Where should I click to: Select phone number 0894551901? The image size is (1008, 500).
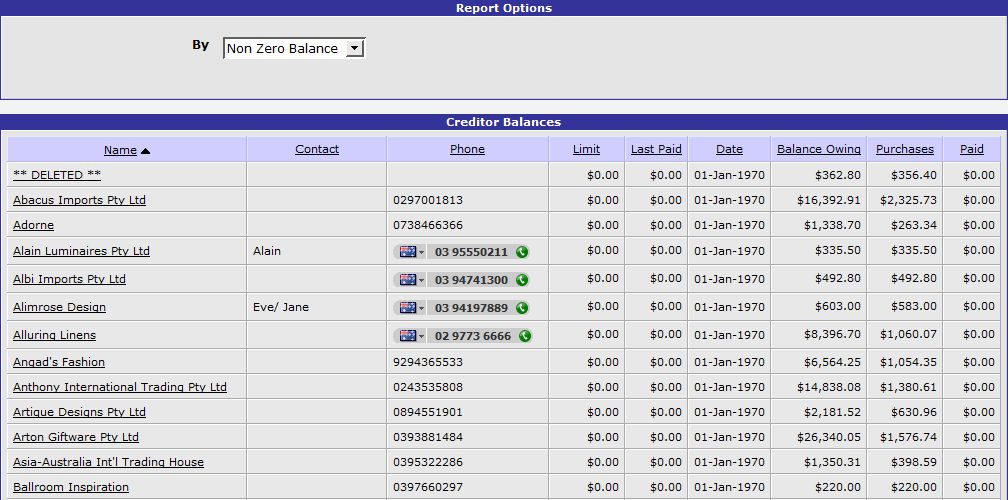click(x=428, y=412)
